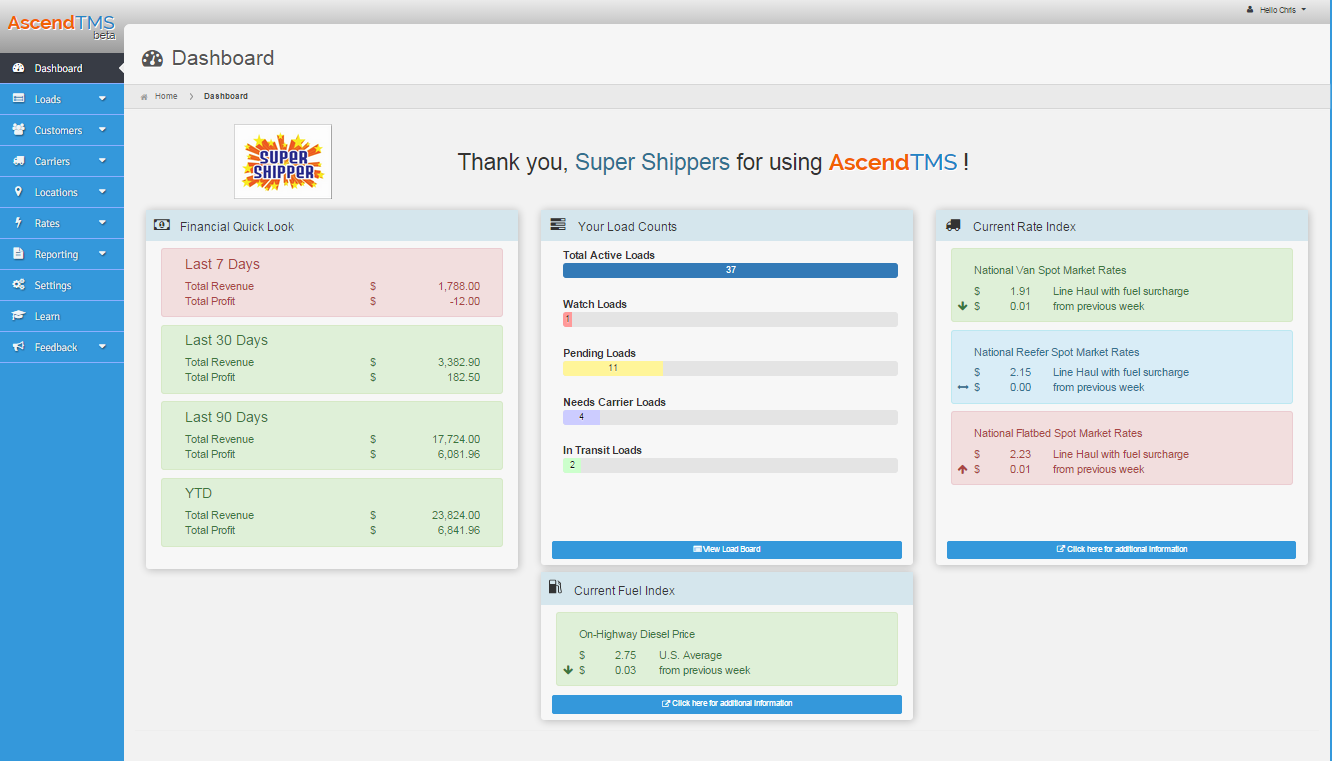This screenshot has width=1332, height=761.
Task: Open the Learn menu item
Action: 62,316
